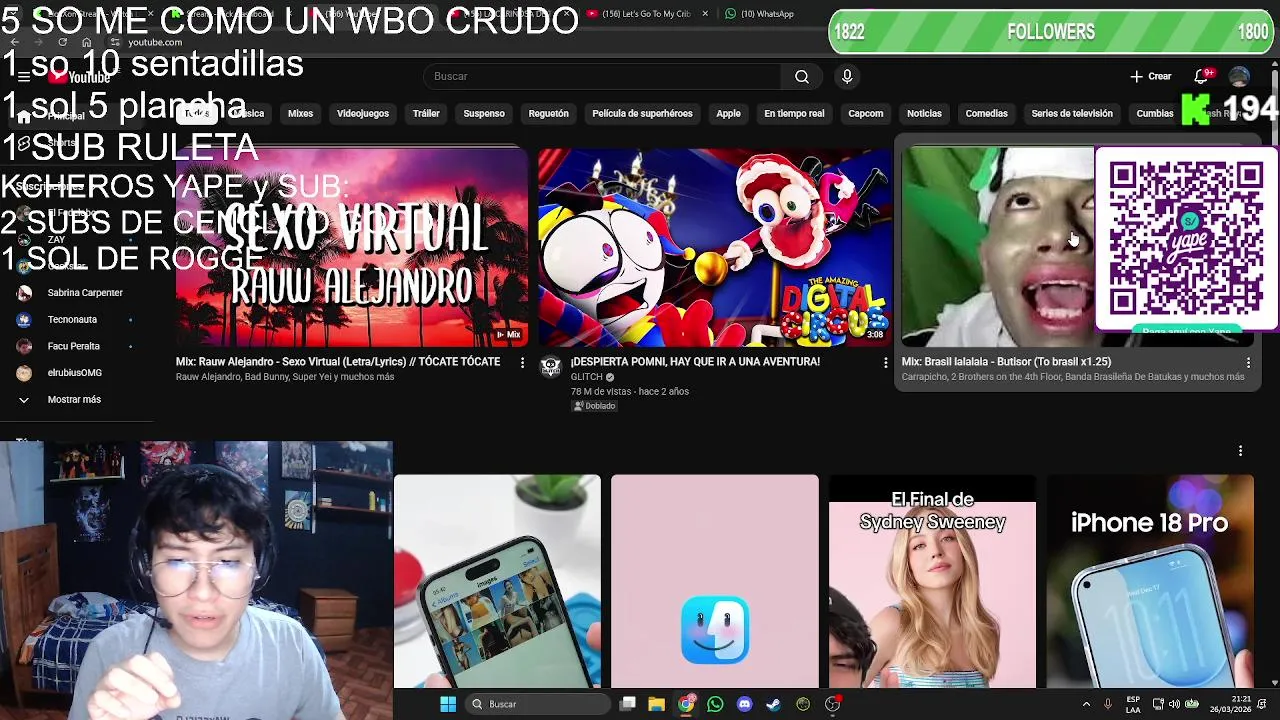Select the Tráiler filter chip
The width and height of the screenshot is (1280, 720).
click(426, 114)
